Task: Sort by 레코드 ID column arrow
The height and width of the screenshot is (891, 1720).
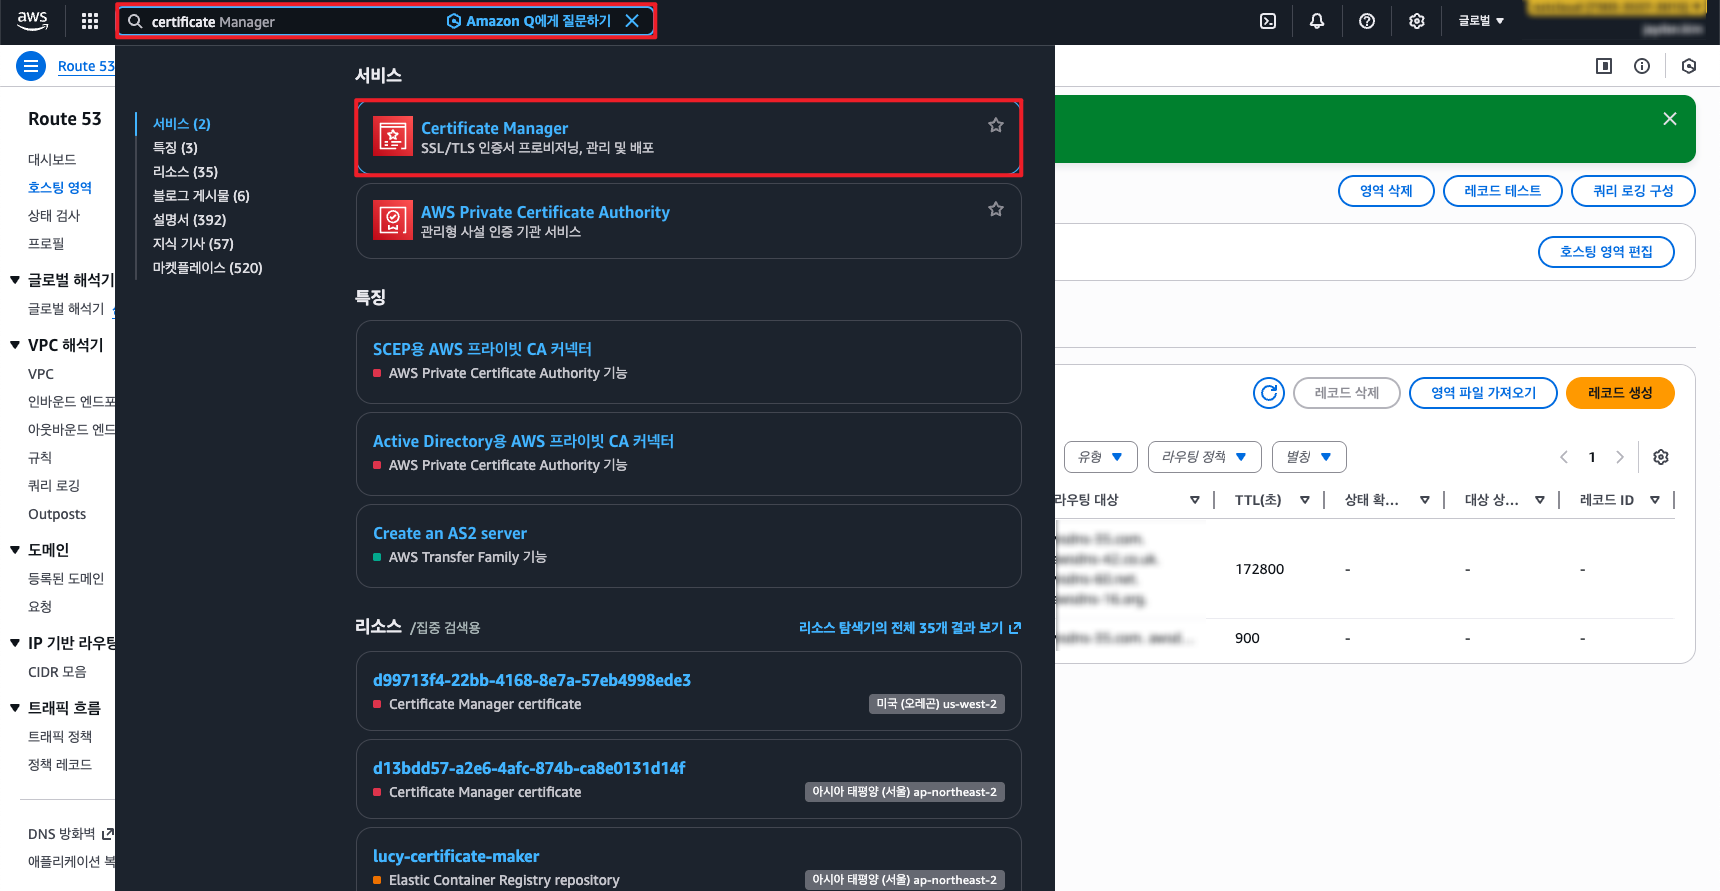Action: pyautogui.click(x=1655, y=500)
